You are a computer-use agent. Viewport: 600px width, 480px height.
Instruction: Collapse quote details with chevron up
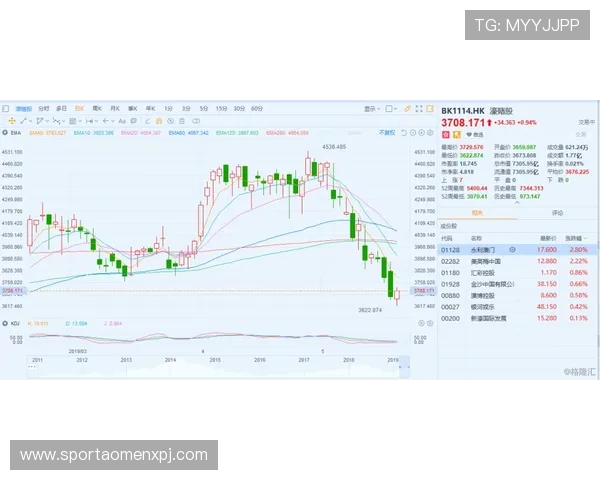(517, 202)
